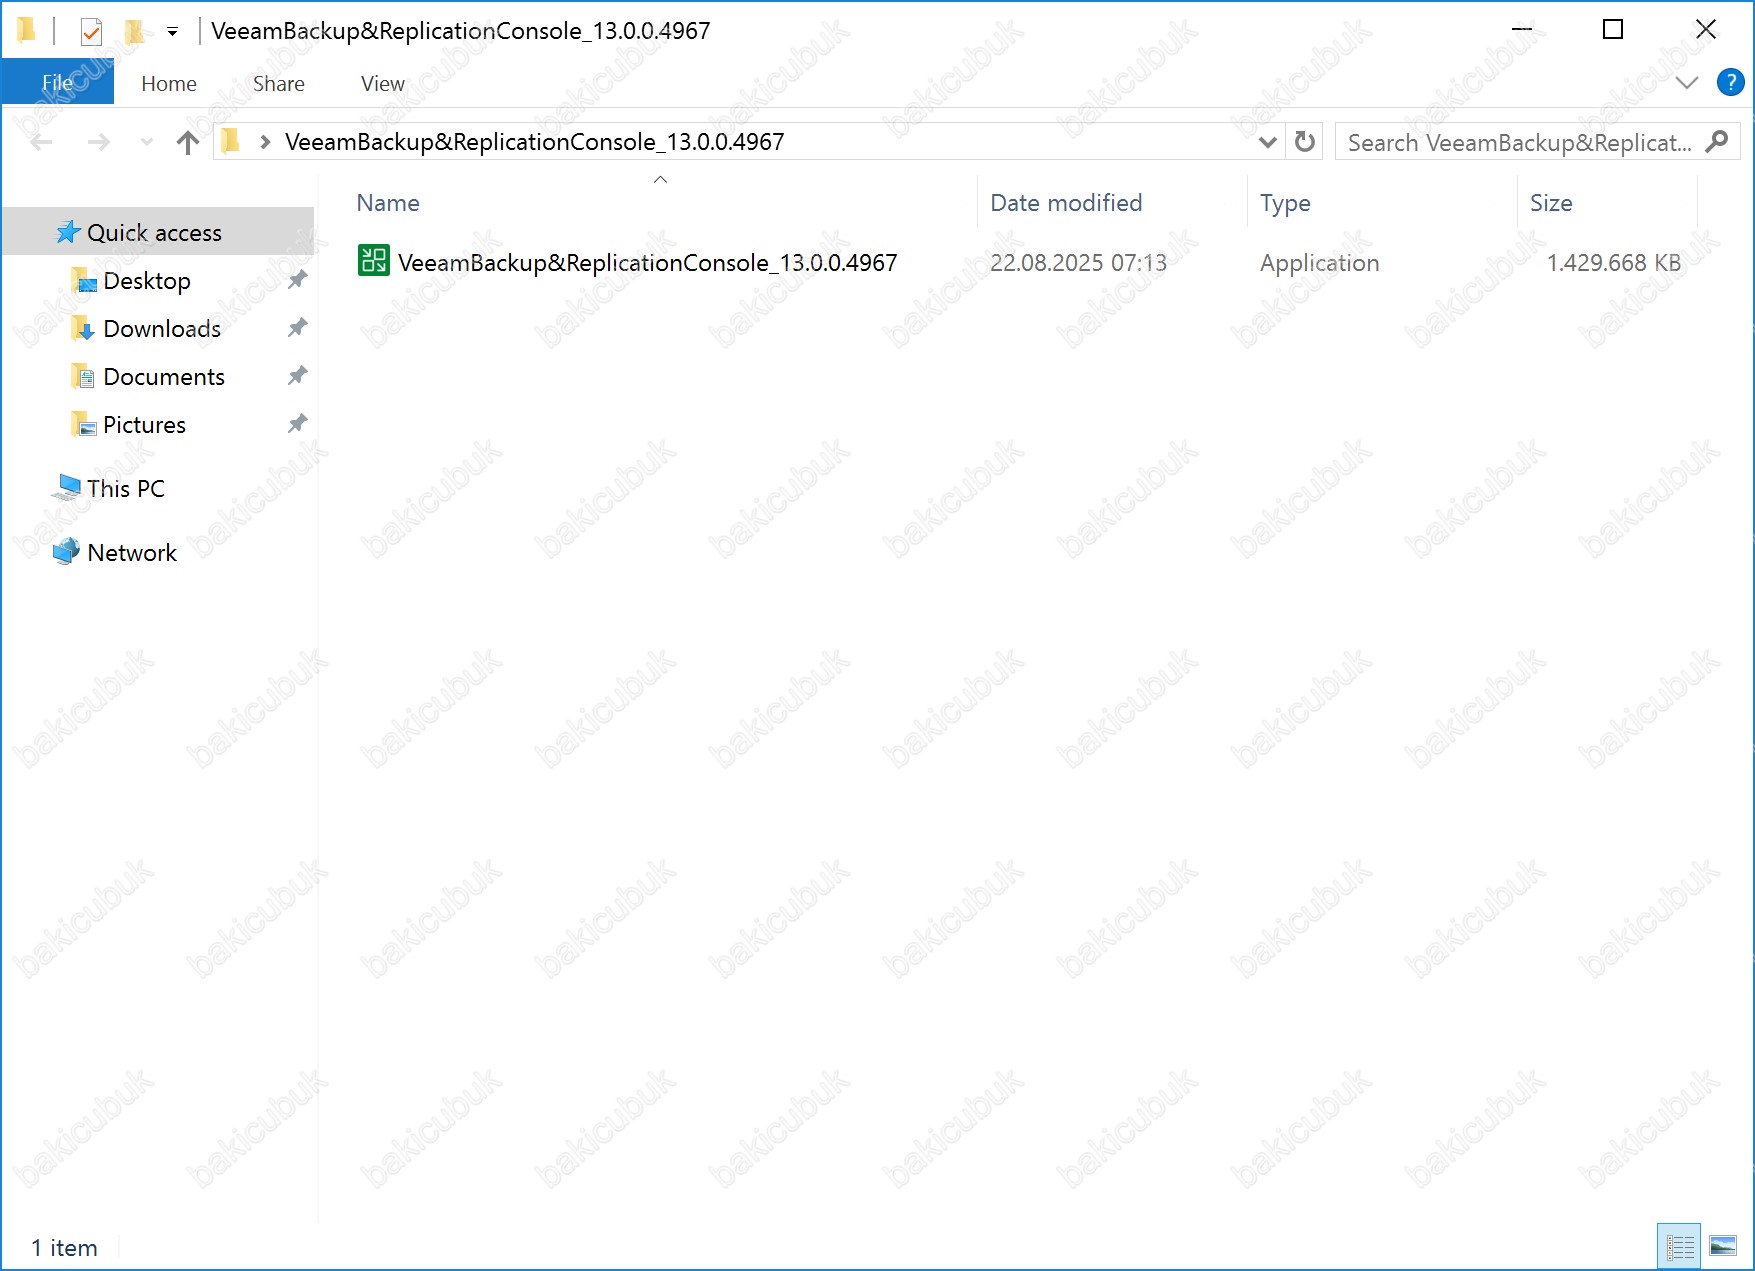Minimize the Explorer window

(1521, 30)
